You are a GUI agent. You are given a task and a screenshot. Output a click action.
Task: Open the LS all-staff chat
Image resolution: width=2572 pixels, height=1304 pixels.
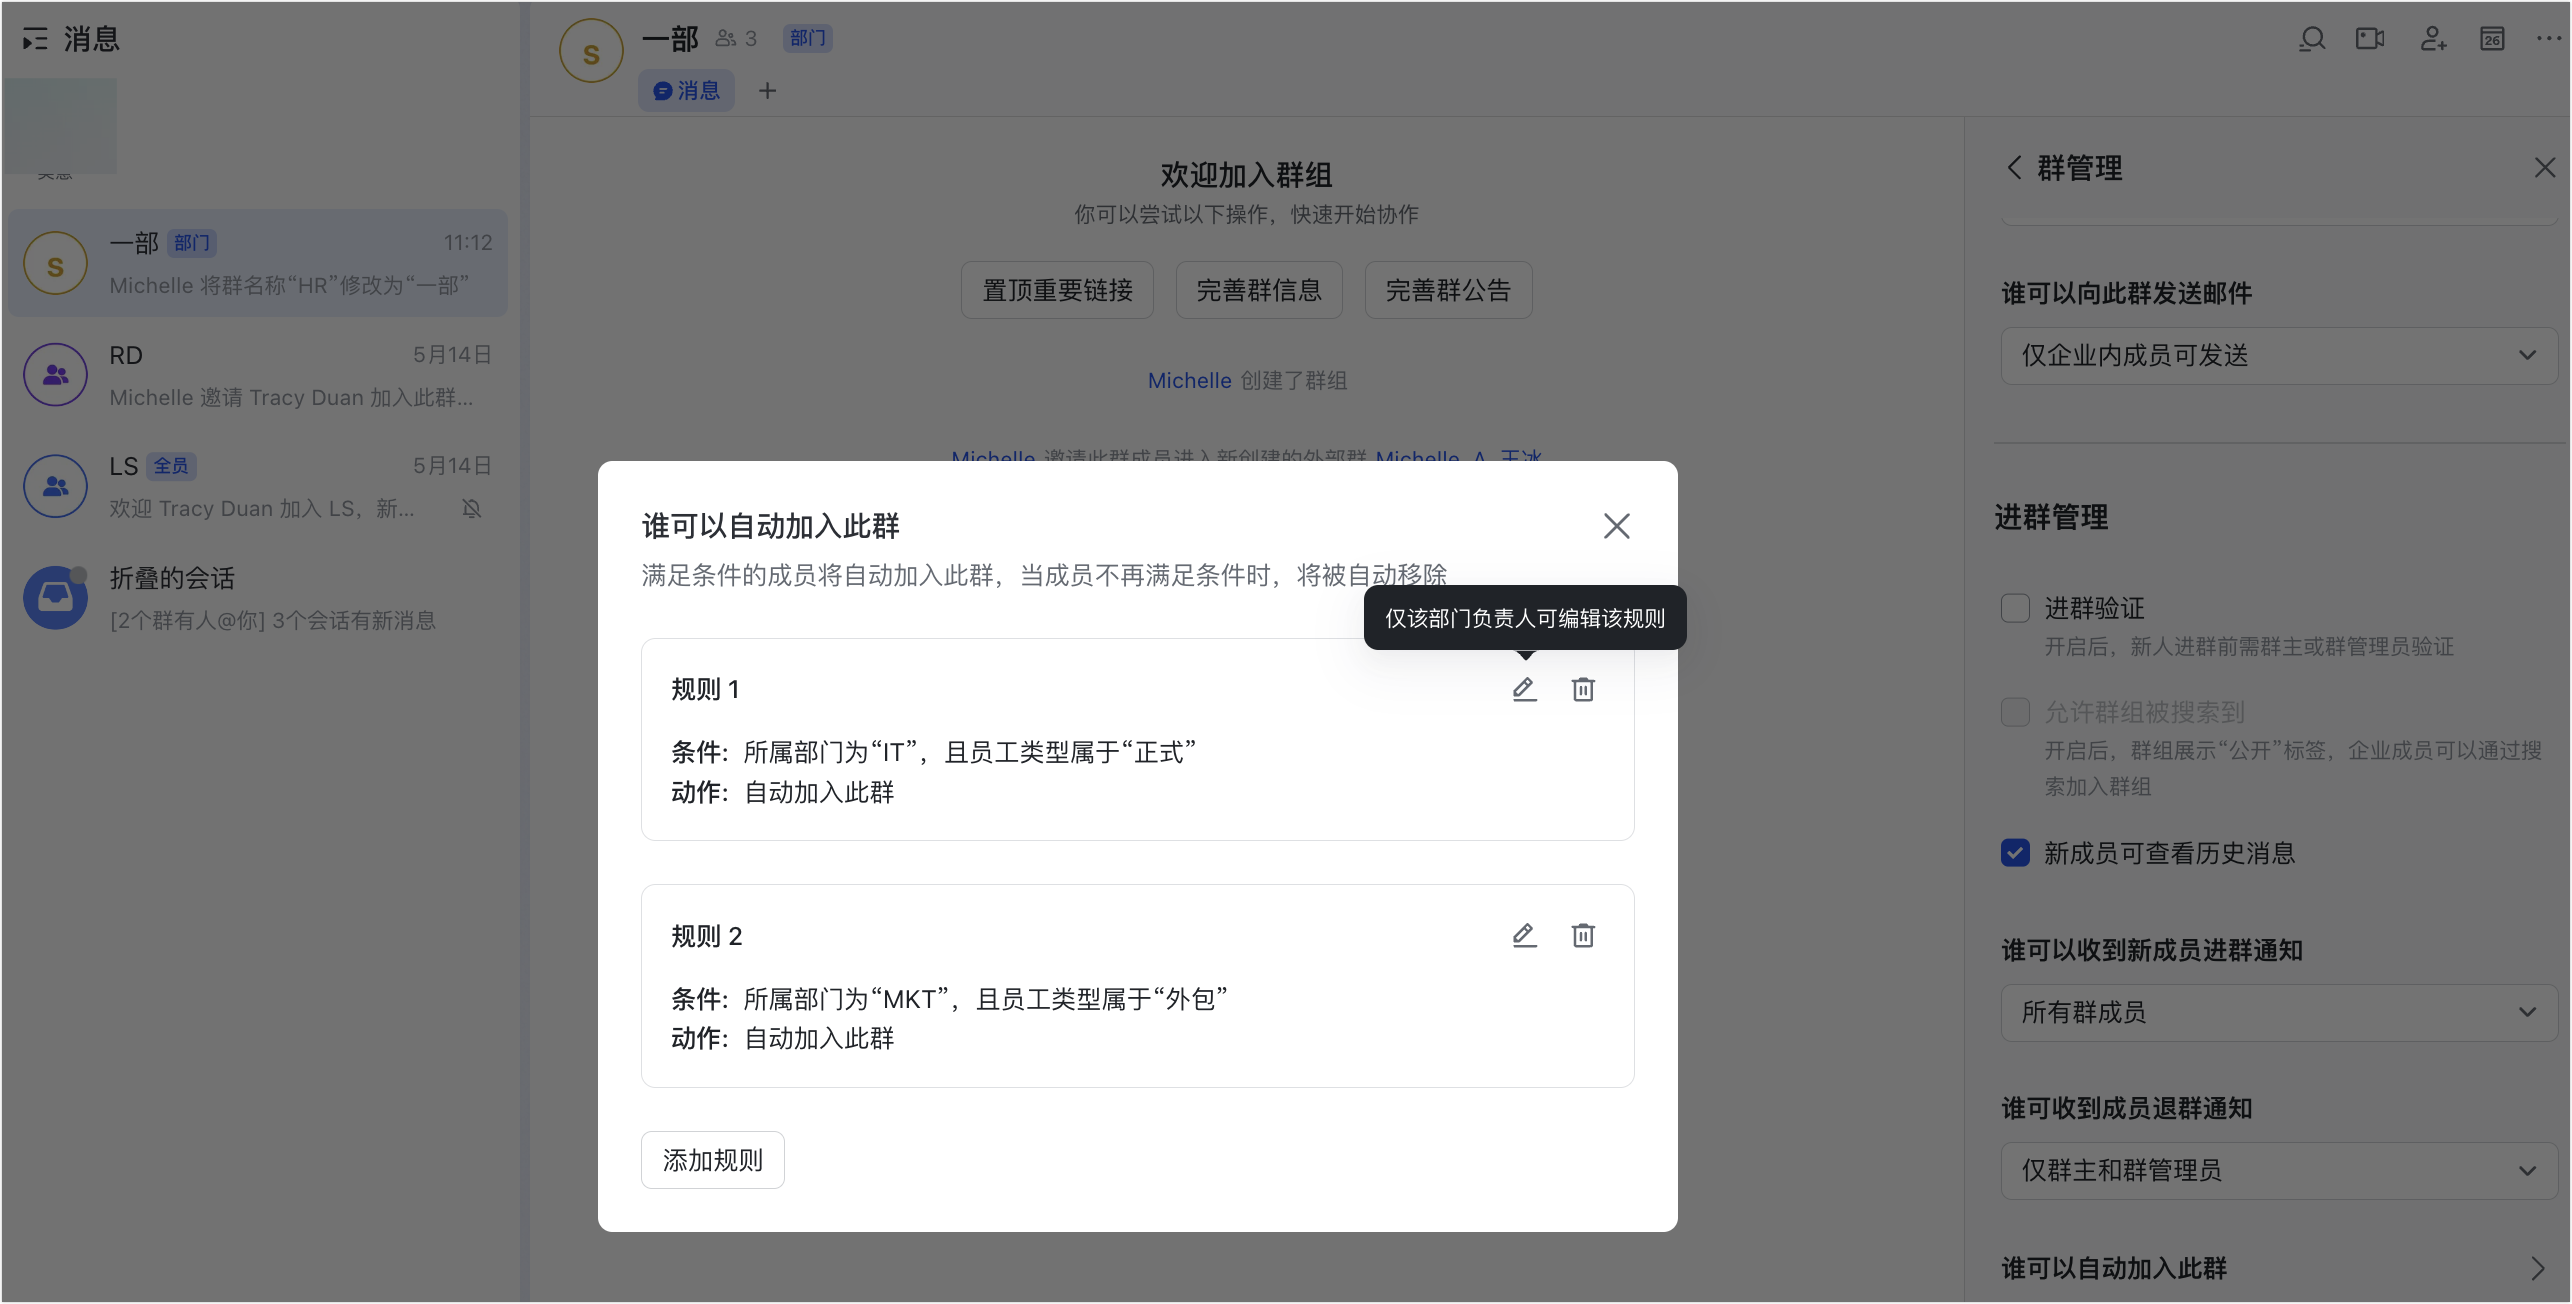(258, 486)
